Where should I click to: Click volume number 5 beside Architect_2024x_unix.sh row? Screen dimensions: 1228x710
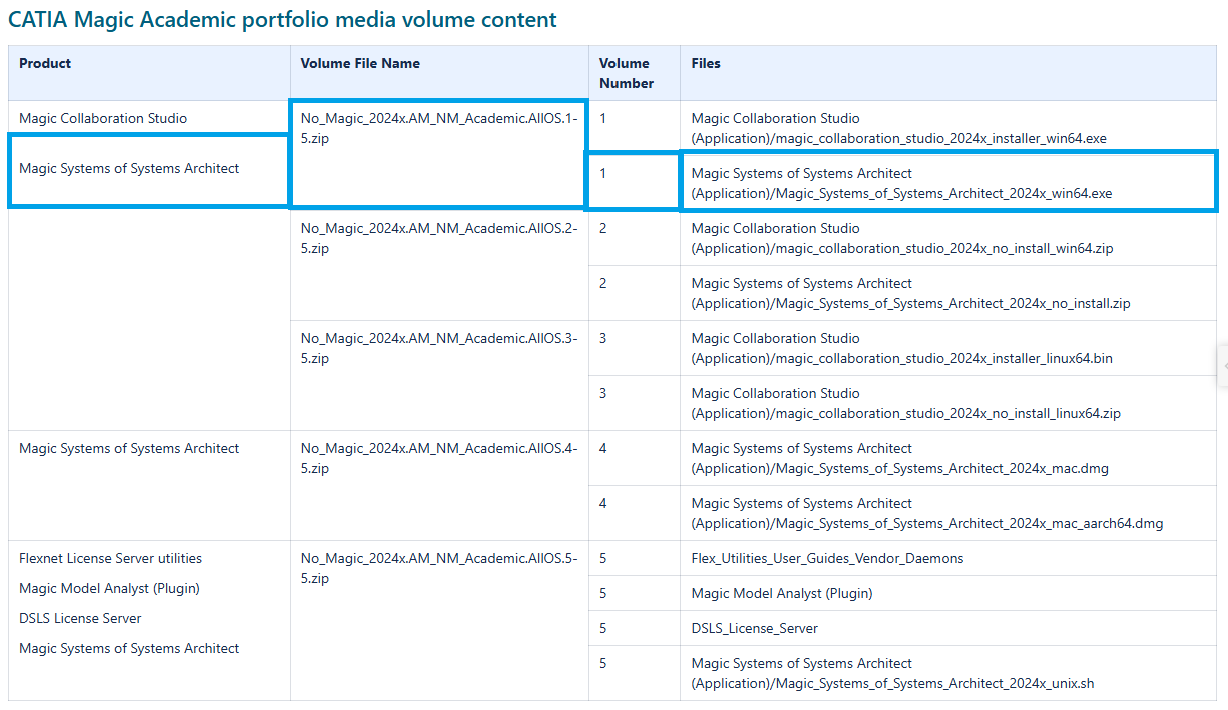pos(603,663)
